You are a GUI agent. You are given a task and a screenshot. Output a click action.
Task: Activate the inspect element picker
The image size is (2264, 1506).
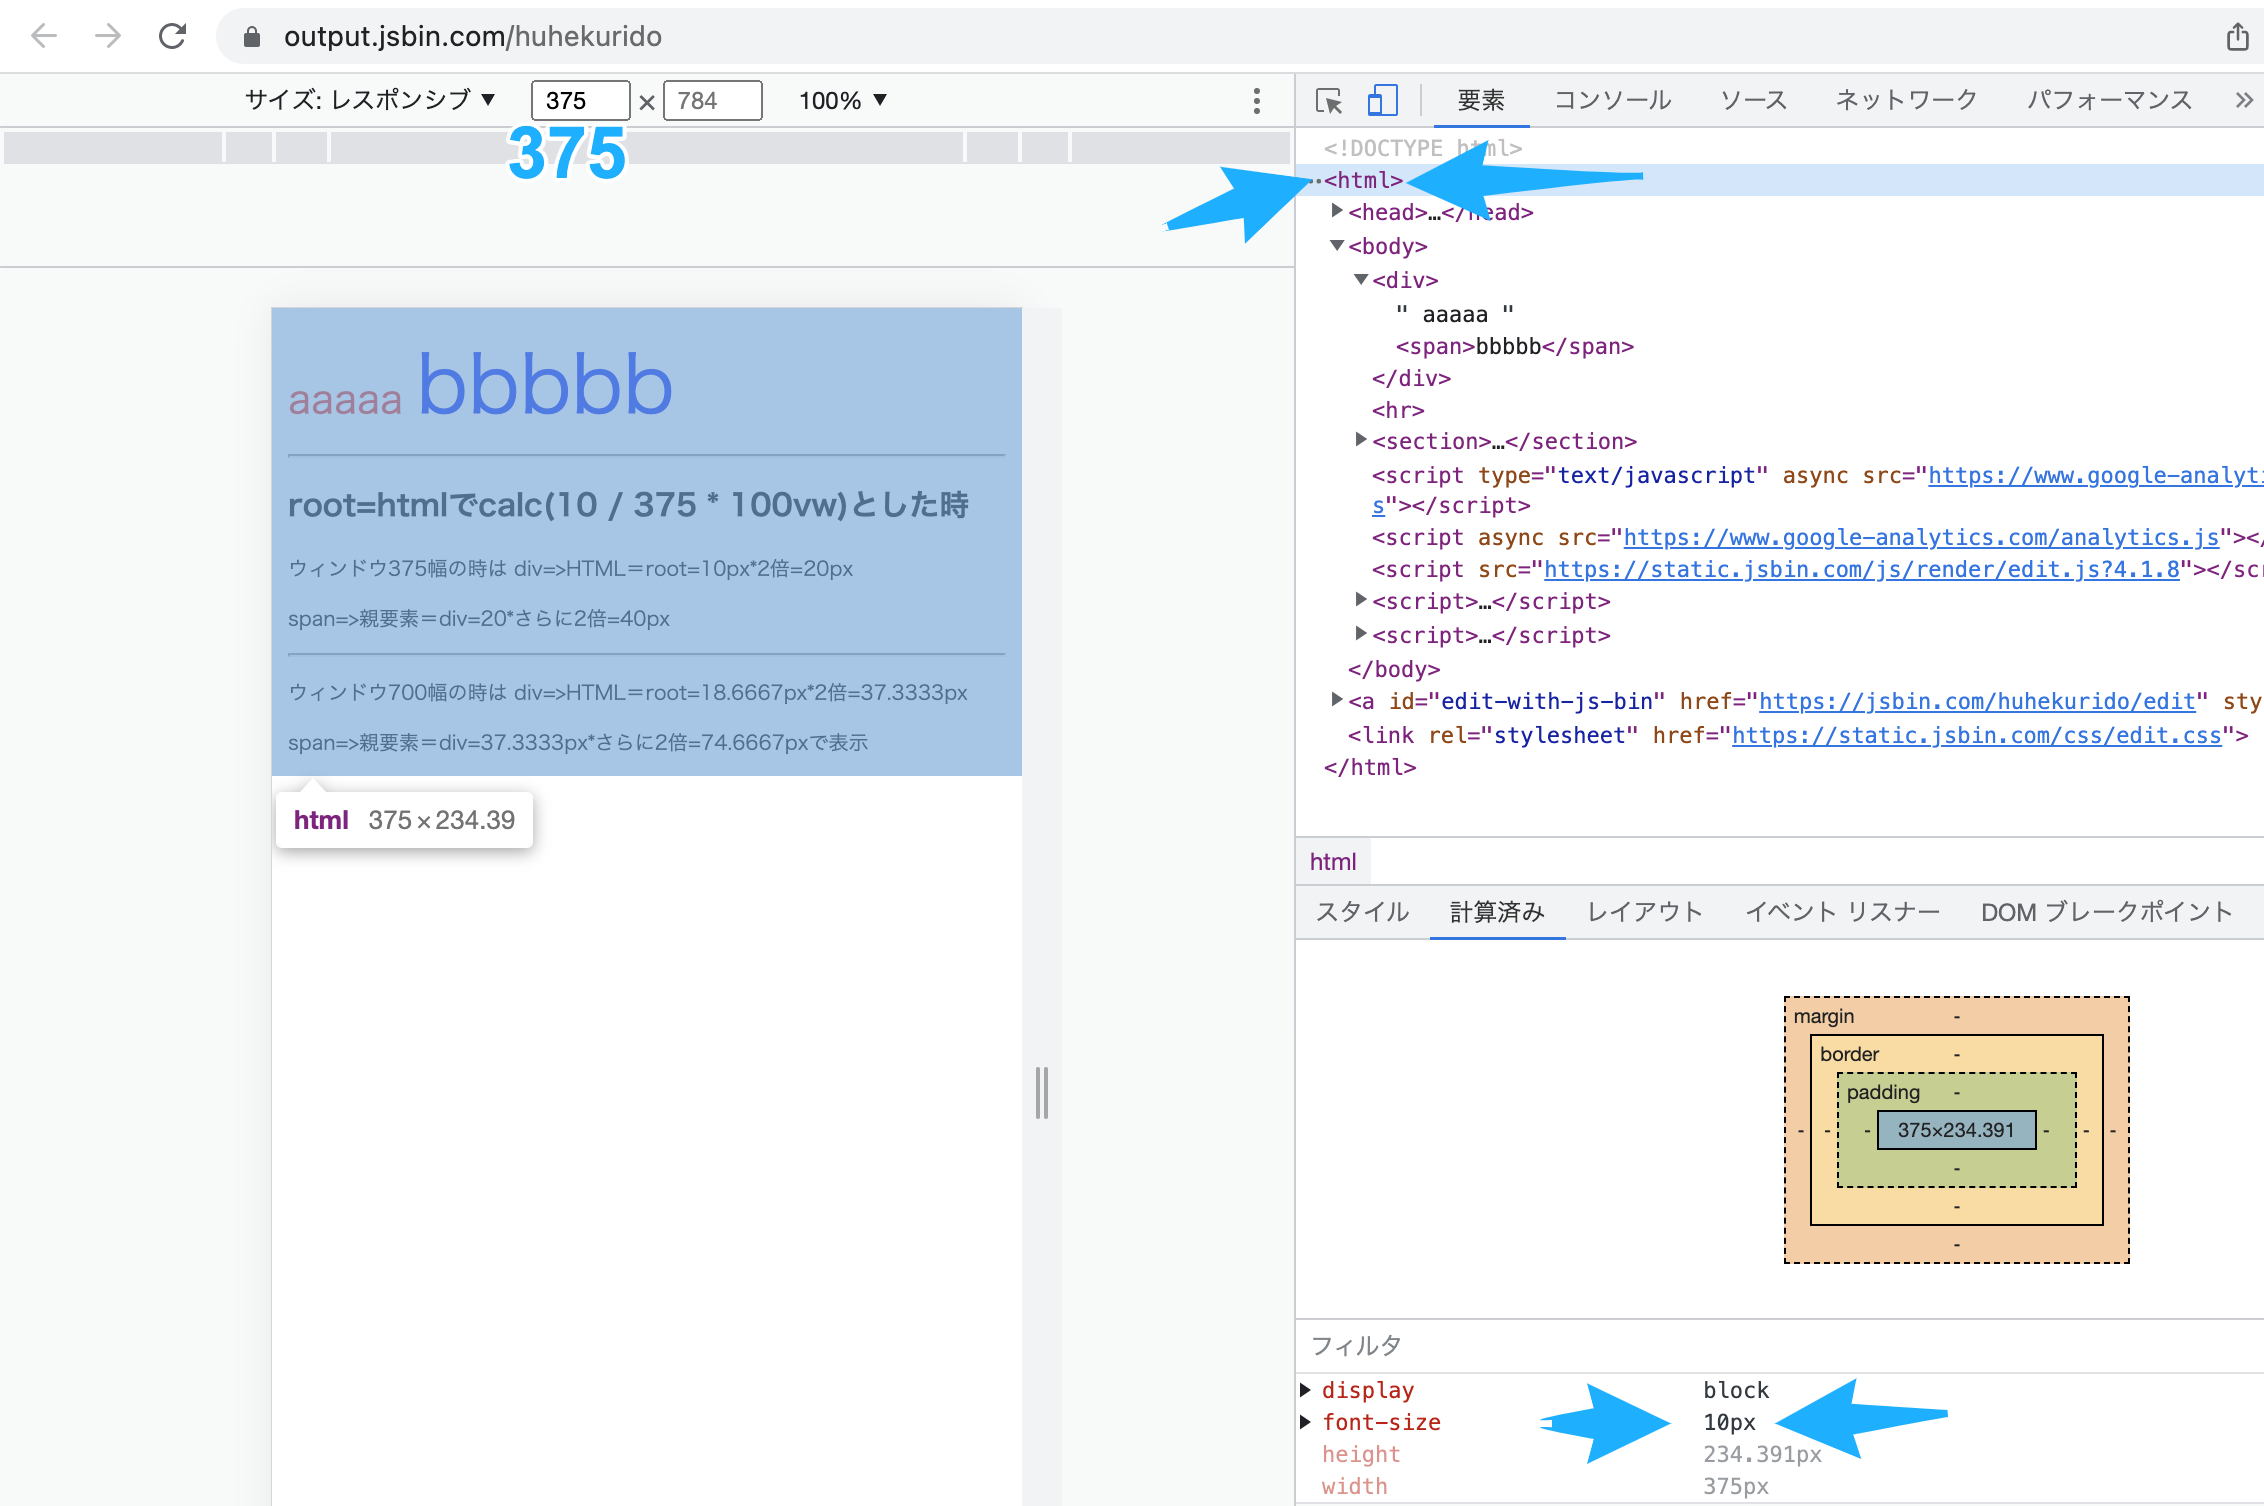[1329, 100]
